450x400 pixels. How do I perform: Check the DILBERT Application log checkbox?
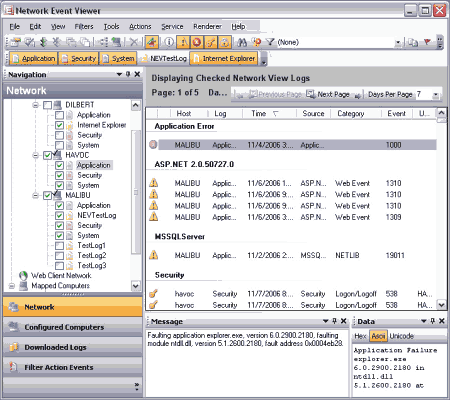[x=60, y=115]
